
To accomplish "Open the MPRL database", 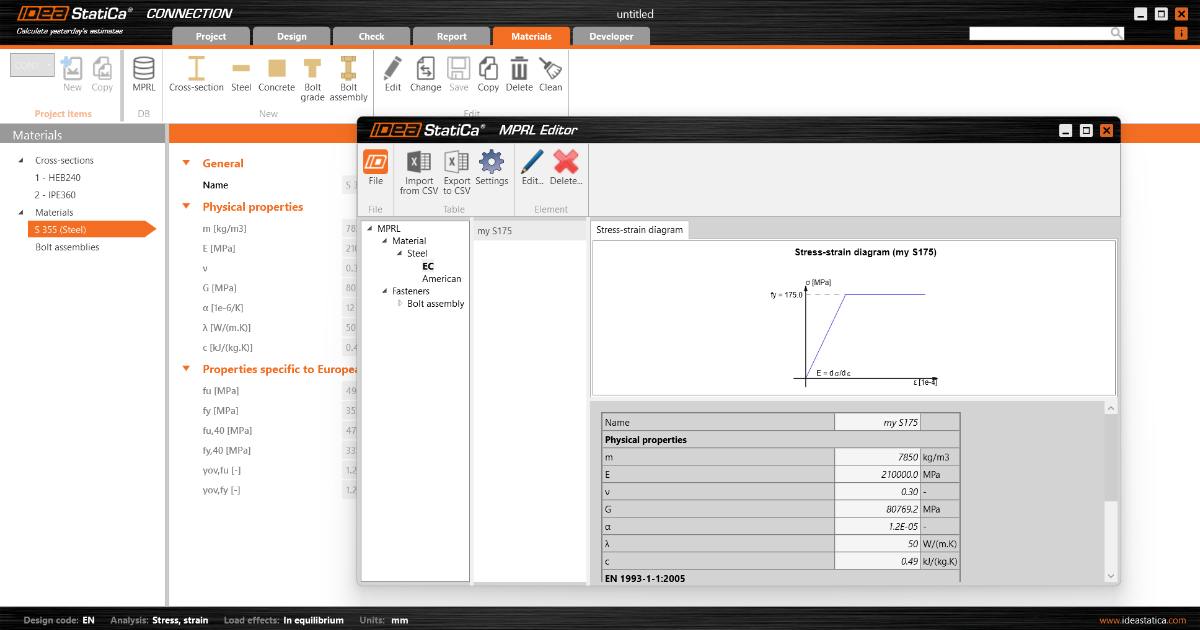I will tap(143, 73).
